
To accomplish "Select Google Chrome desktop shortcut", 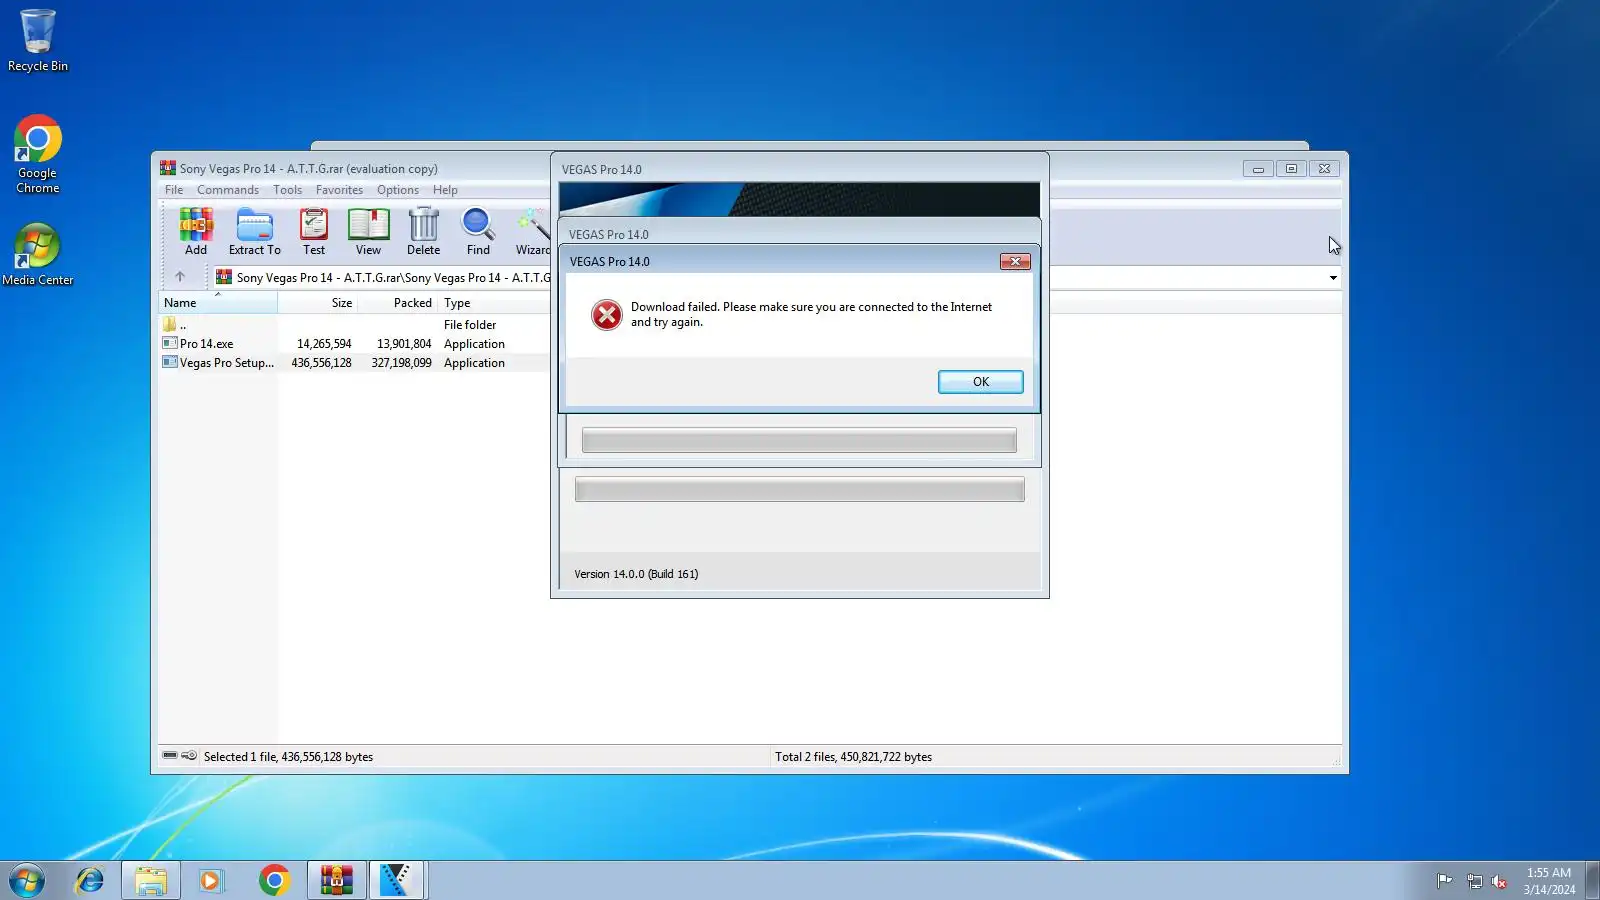I will click(38, 155).
